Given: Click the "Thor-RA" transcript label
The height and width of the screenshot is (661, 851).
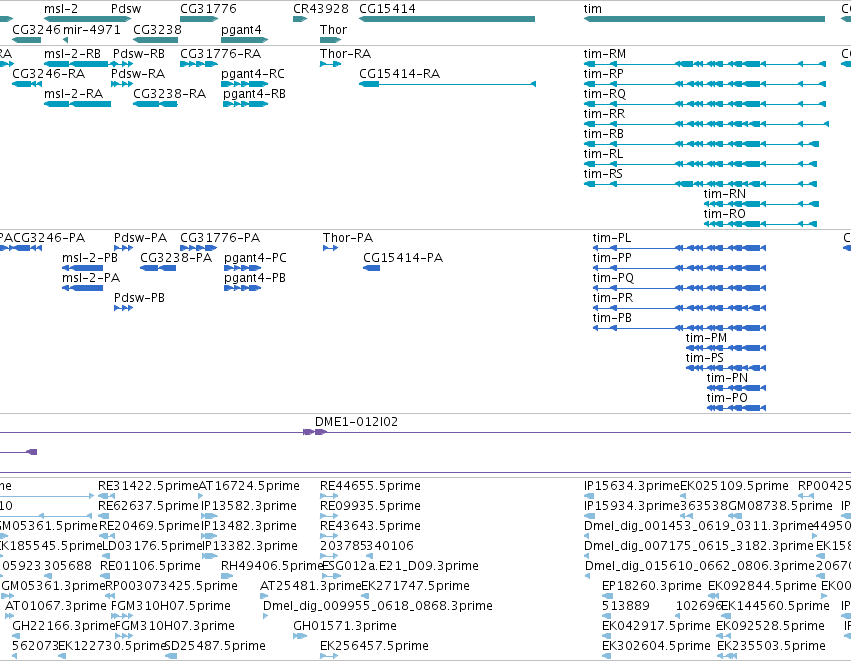Looking at the screenshot, I should click(345, 54).
